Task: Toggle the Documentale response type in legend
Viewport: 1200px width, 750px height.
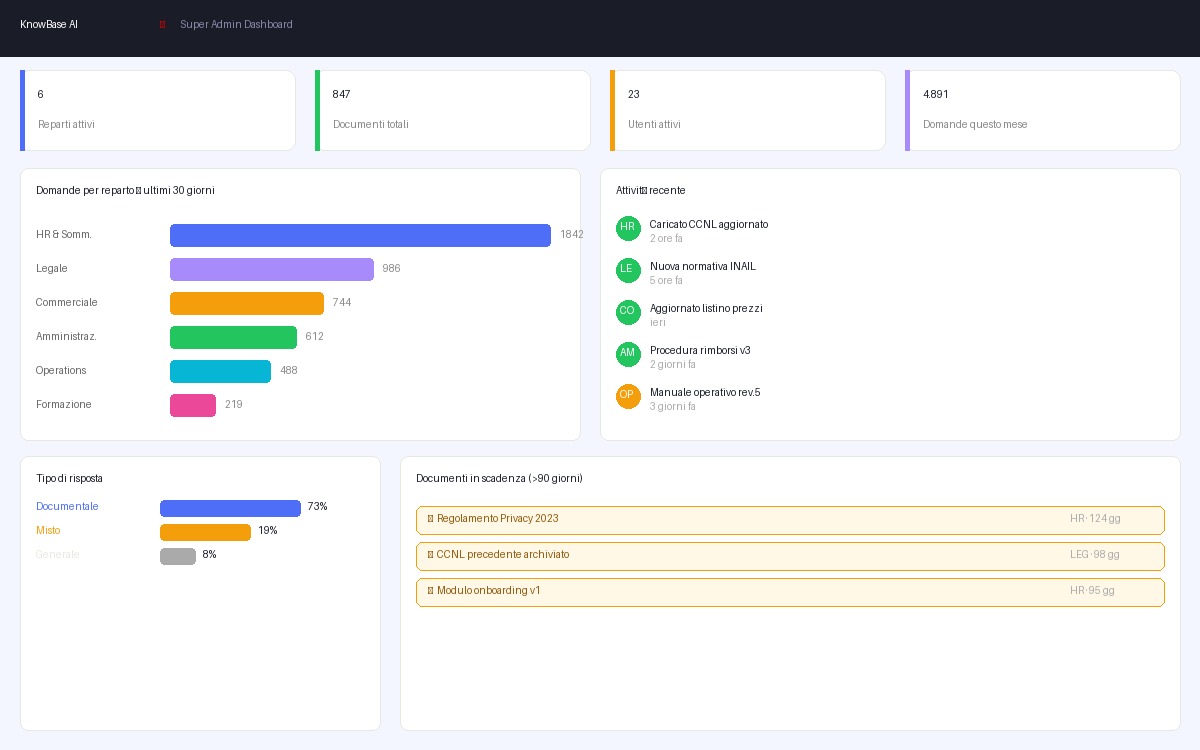Action: (67, 507)
